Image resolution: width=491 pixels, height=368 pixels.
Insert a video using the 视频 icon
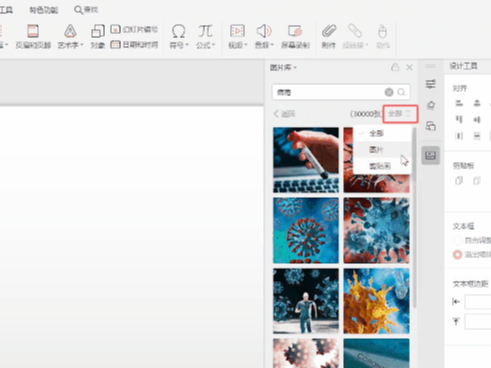coord(237,36)
